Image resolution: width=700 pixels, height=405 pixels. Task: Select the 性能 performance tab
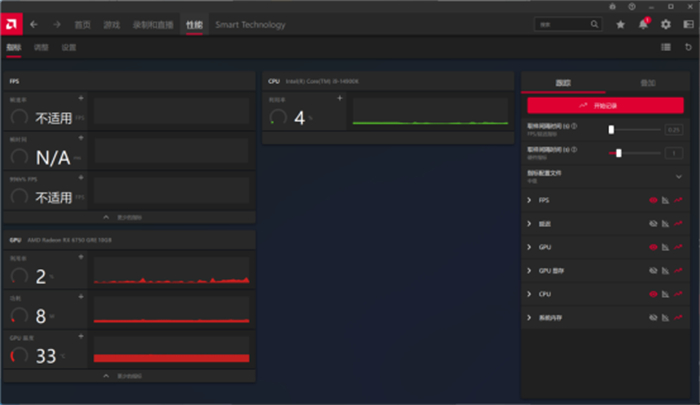point(194,25)
